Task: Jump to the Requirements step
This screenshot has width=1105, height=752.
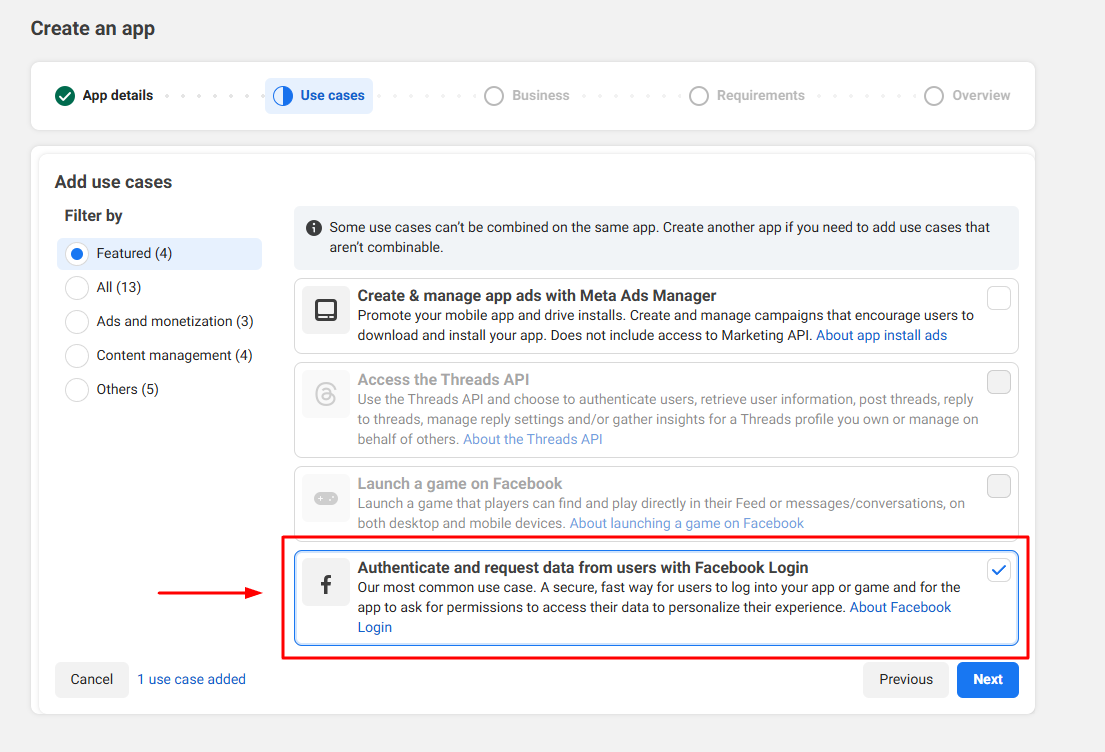Action: (x=747, y=96)
